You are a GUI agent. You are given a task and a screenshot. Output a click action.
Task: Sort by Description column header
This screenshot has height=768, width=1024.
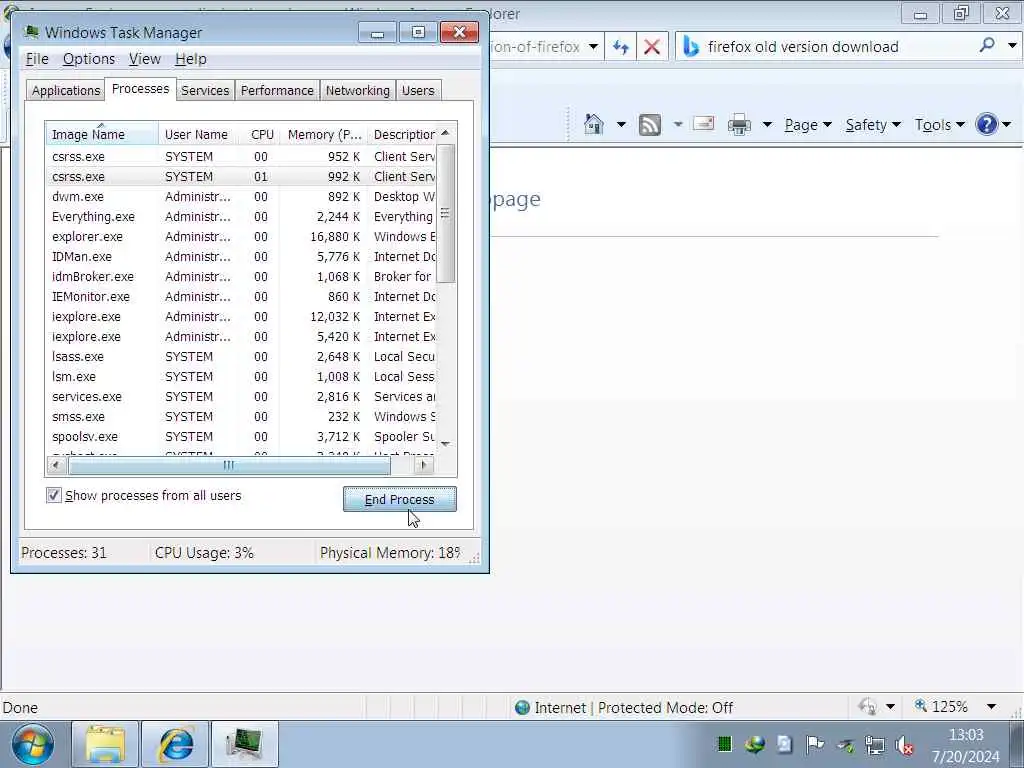coord(404,135)
